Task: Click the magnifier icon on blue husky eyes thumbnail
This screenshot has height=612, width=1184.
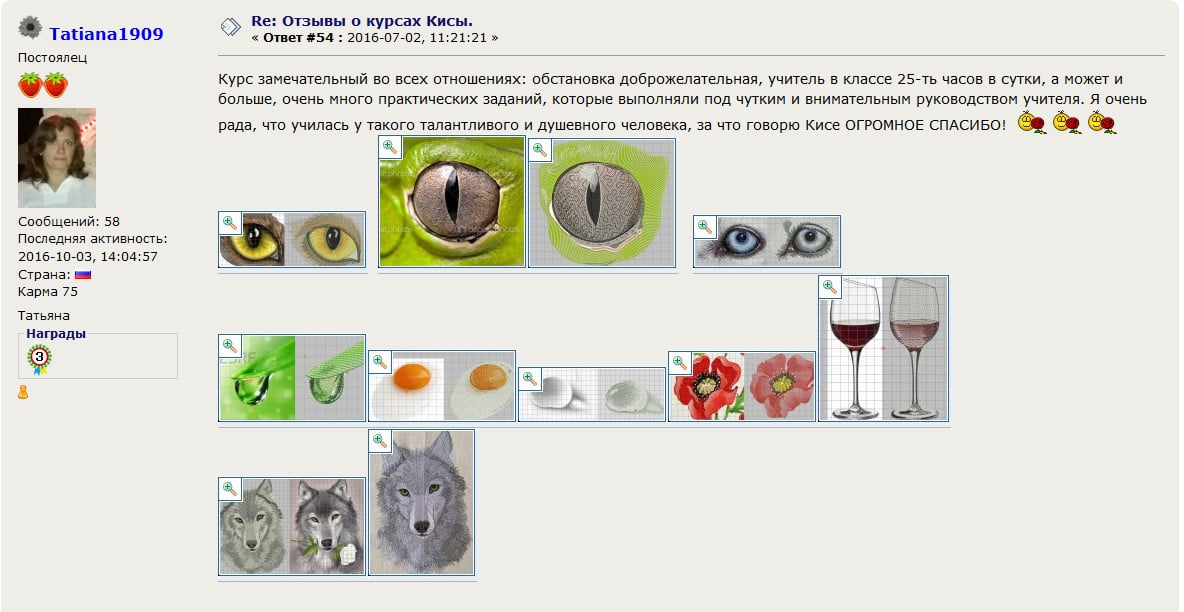Action: coord(705,227)
